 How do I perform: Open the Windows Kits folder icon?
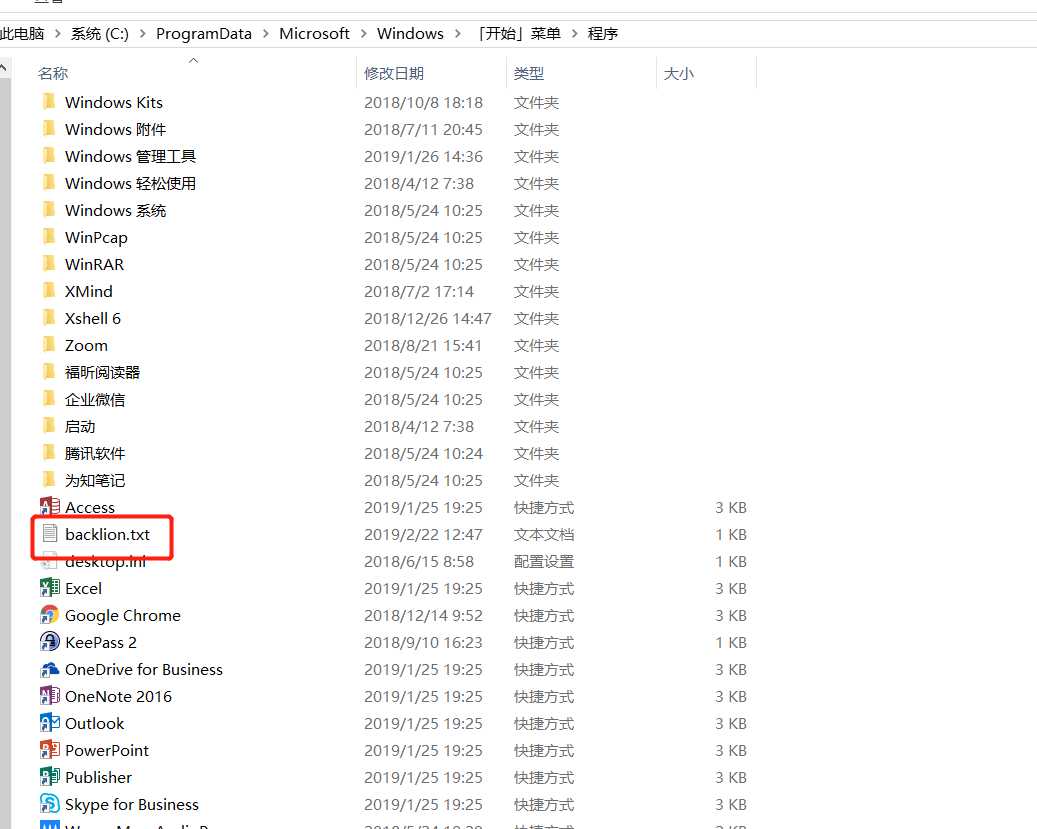click(49, 102)
